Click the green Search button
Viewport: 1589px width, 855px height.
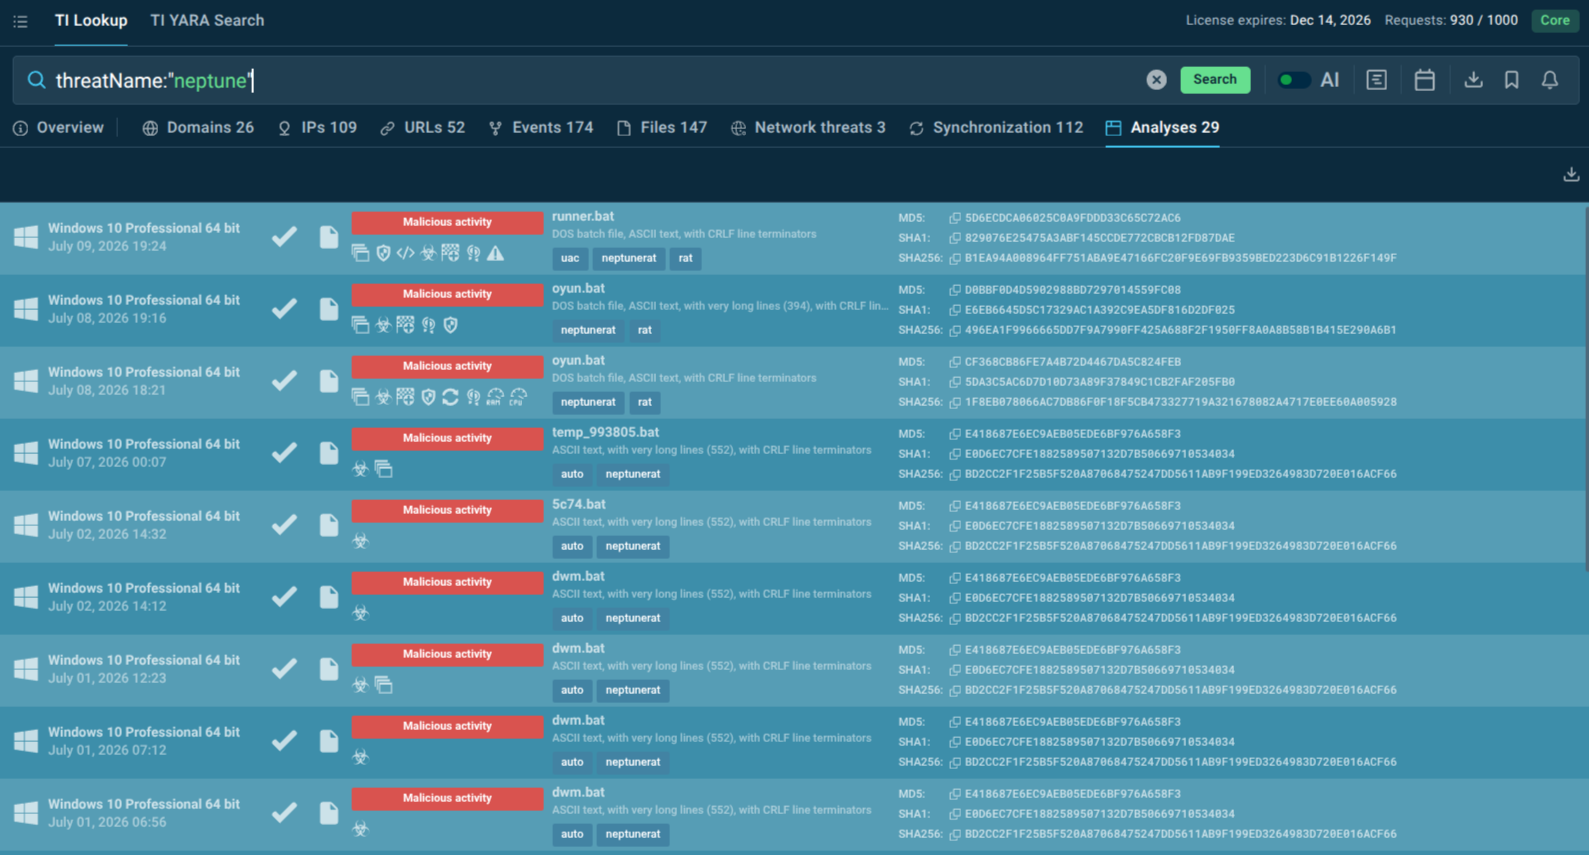pyautogui.click(x=1215, y=80)
